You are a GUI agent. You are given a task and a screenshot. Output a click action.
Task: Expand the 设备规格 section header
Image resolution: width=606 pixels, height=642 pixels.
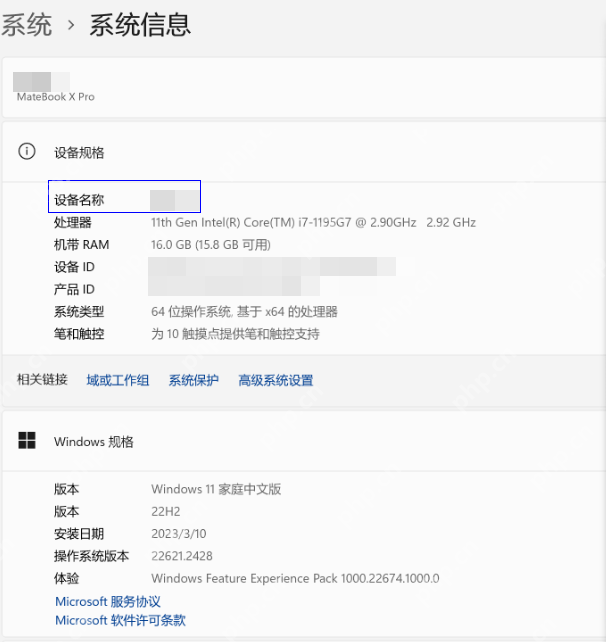coord(304,152)
